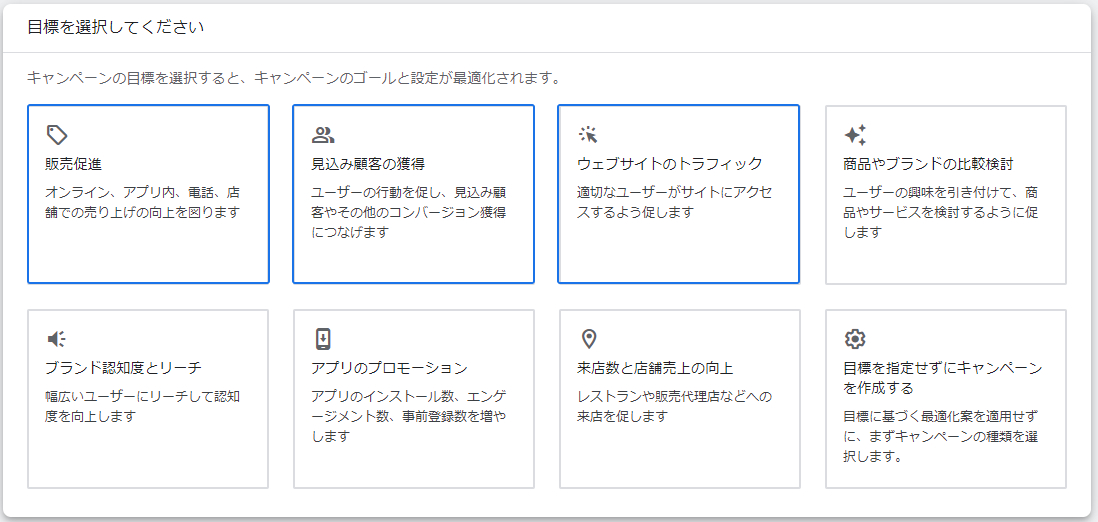Click the megaphone icon for ブランド認知度とリーチ
Screen dimensions: 1098x522
(x=57, y=339)
